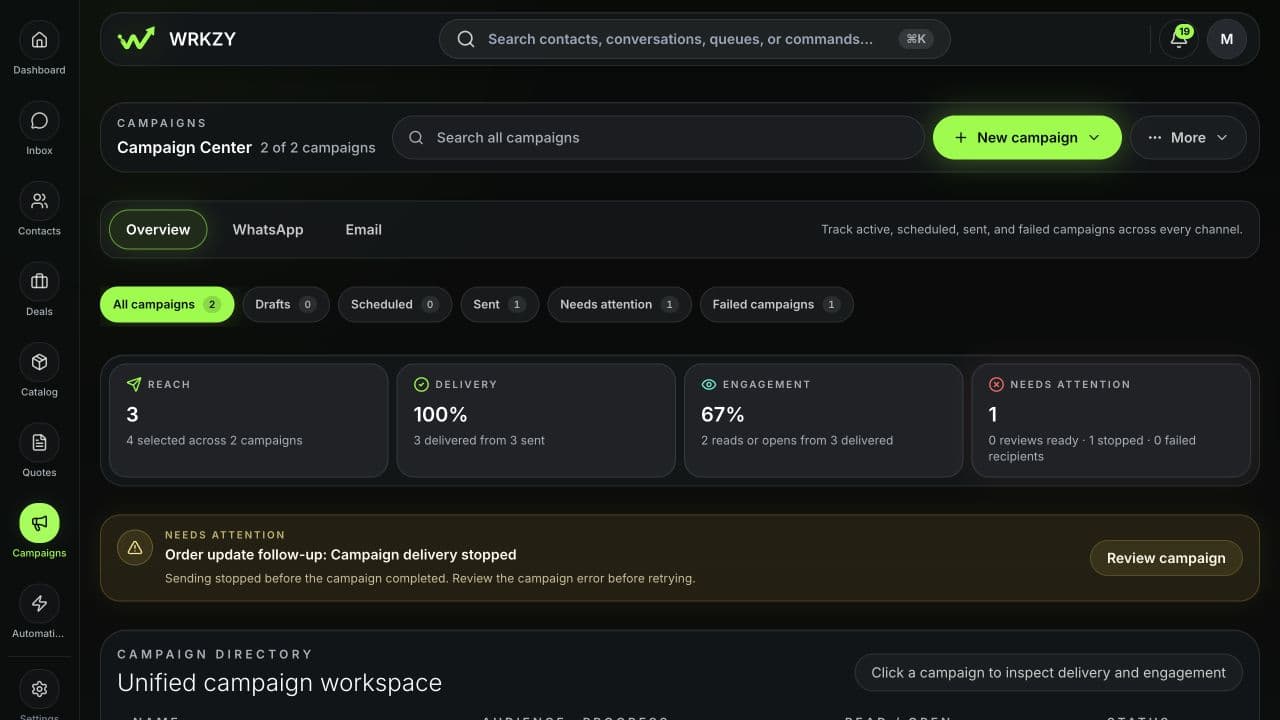Click the warning triangle in Needs Attention banner
The width and height of the screenshot is (1280, 720).
point(135,548)
